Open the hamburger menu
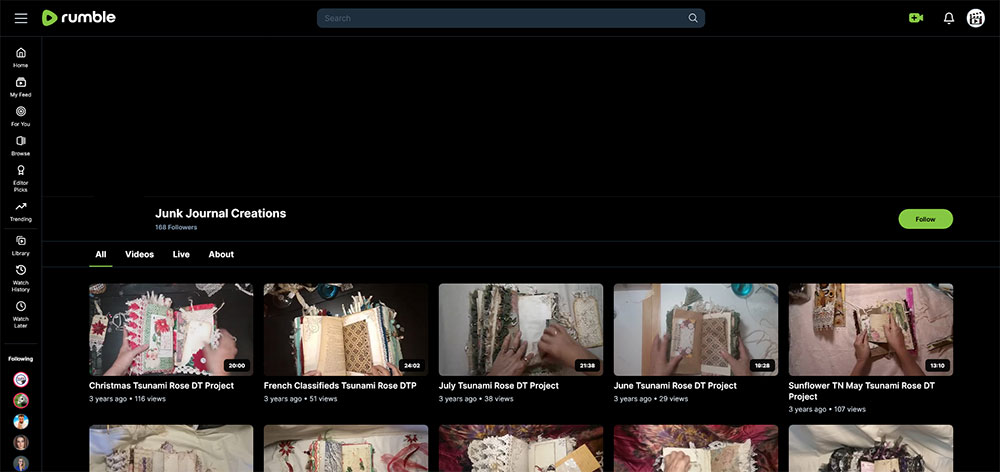This screenshot has width=1000, height=472. [x=21, y=18]
